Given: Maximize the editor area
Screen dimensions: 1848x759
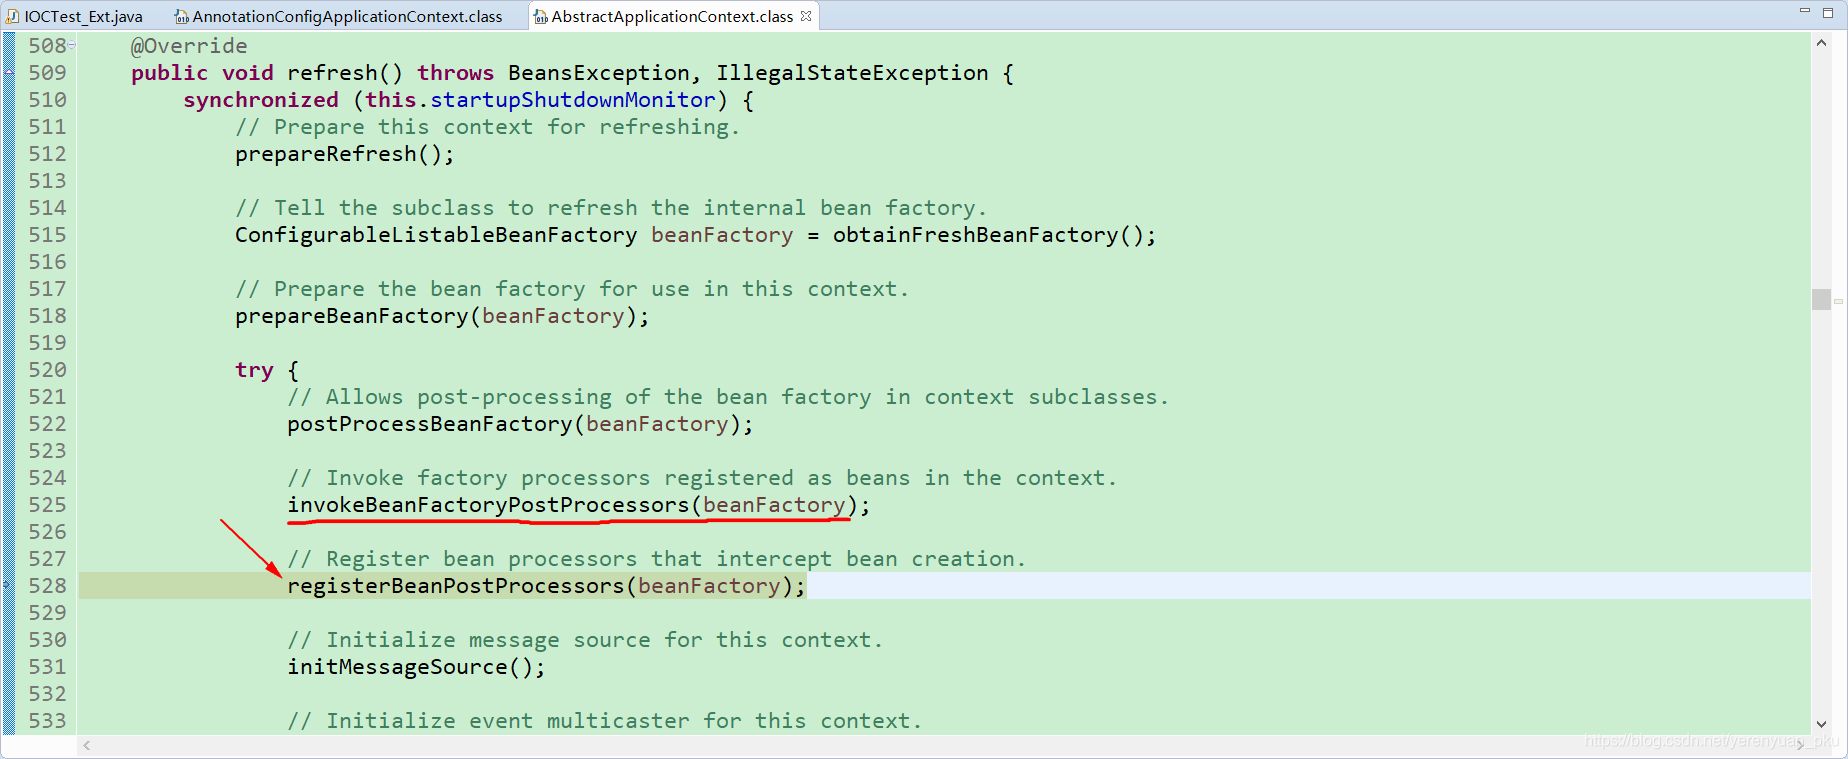Looking at the screenshot, I should point(1828,12).
